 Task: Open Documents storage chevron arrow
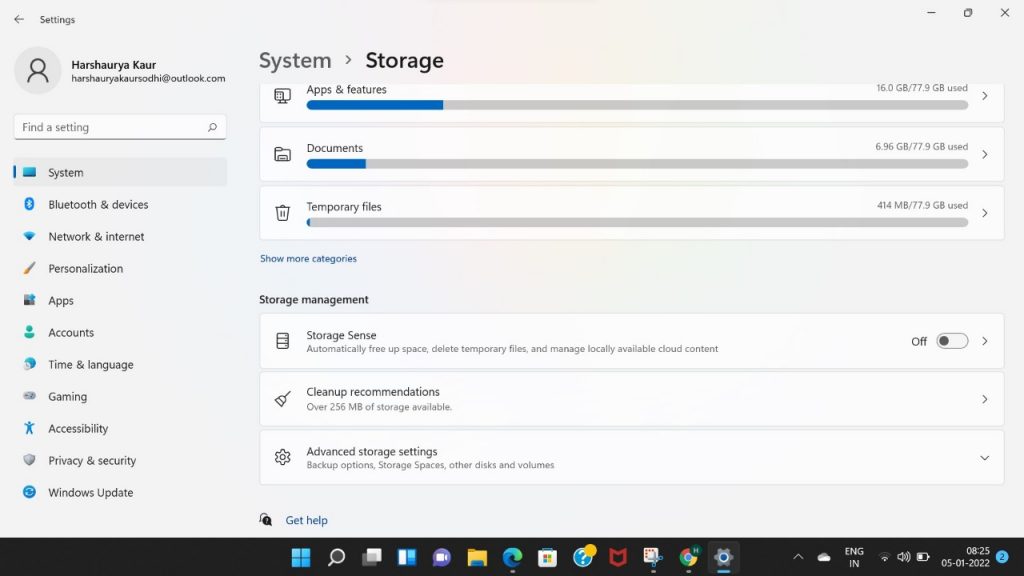pyautogui.click(x=984, y=155)
